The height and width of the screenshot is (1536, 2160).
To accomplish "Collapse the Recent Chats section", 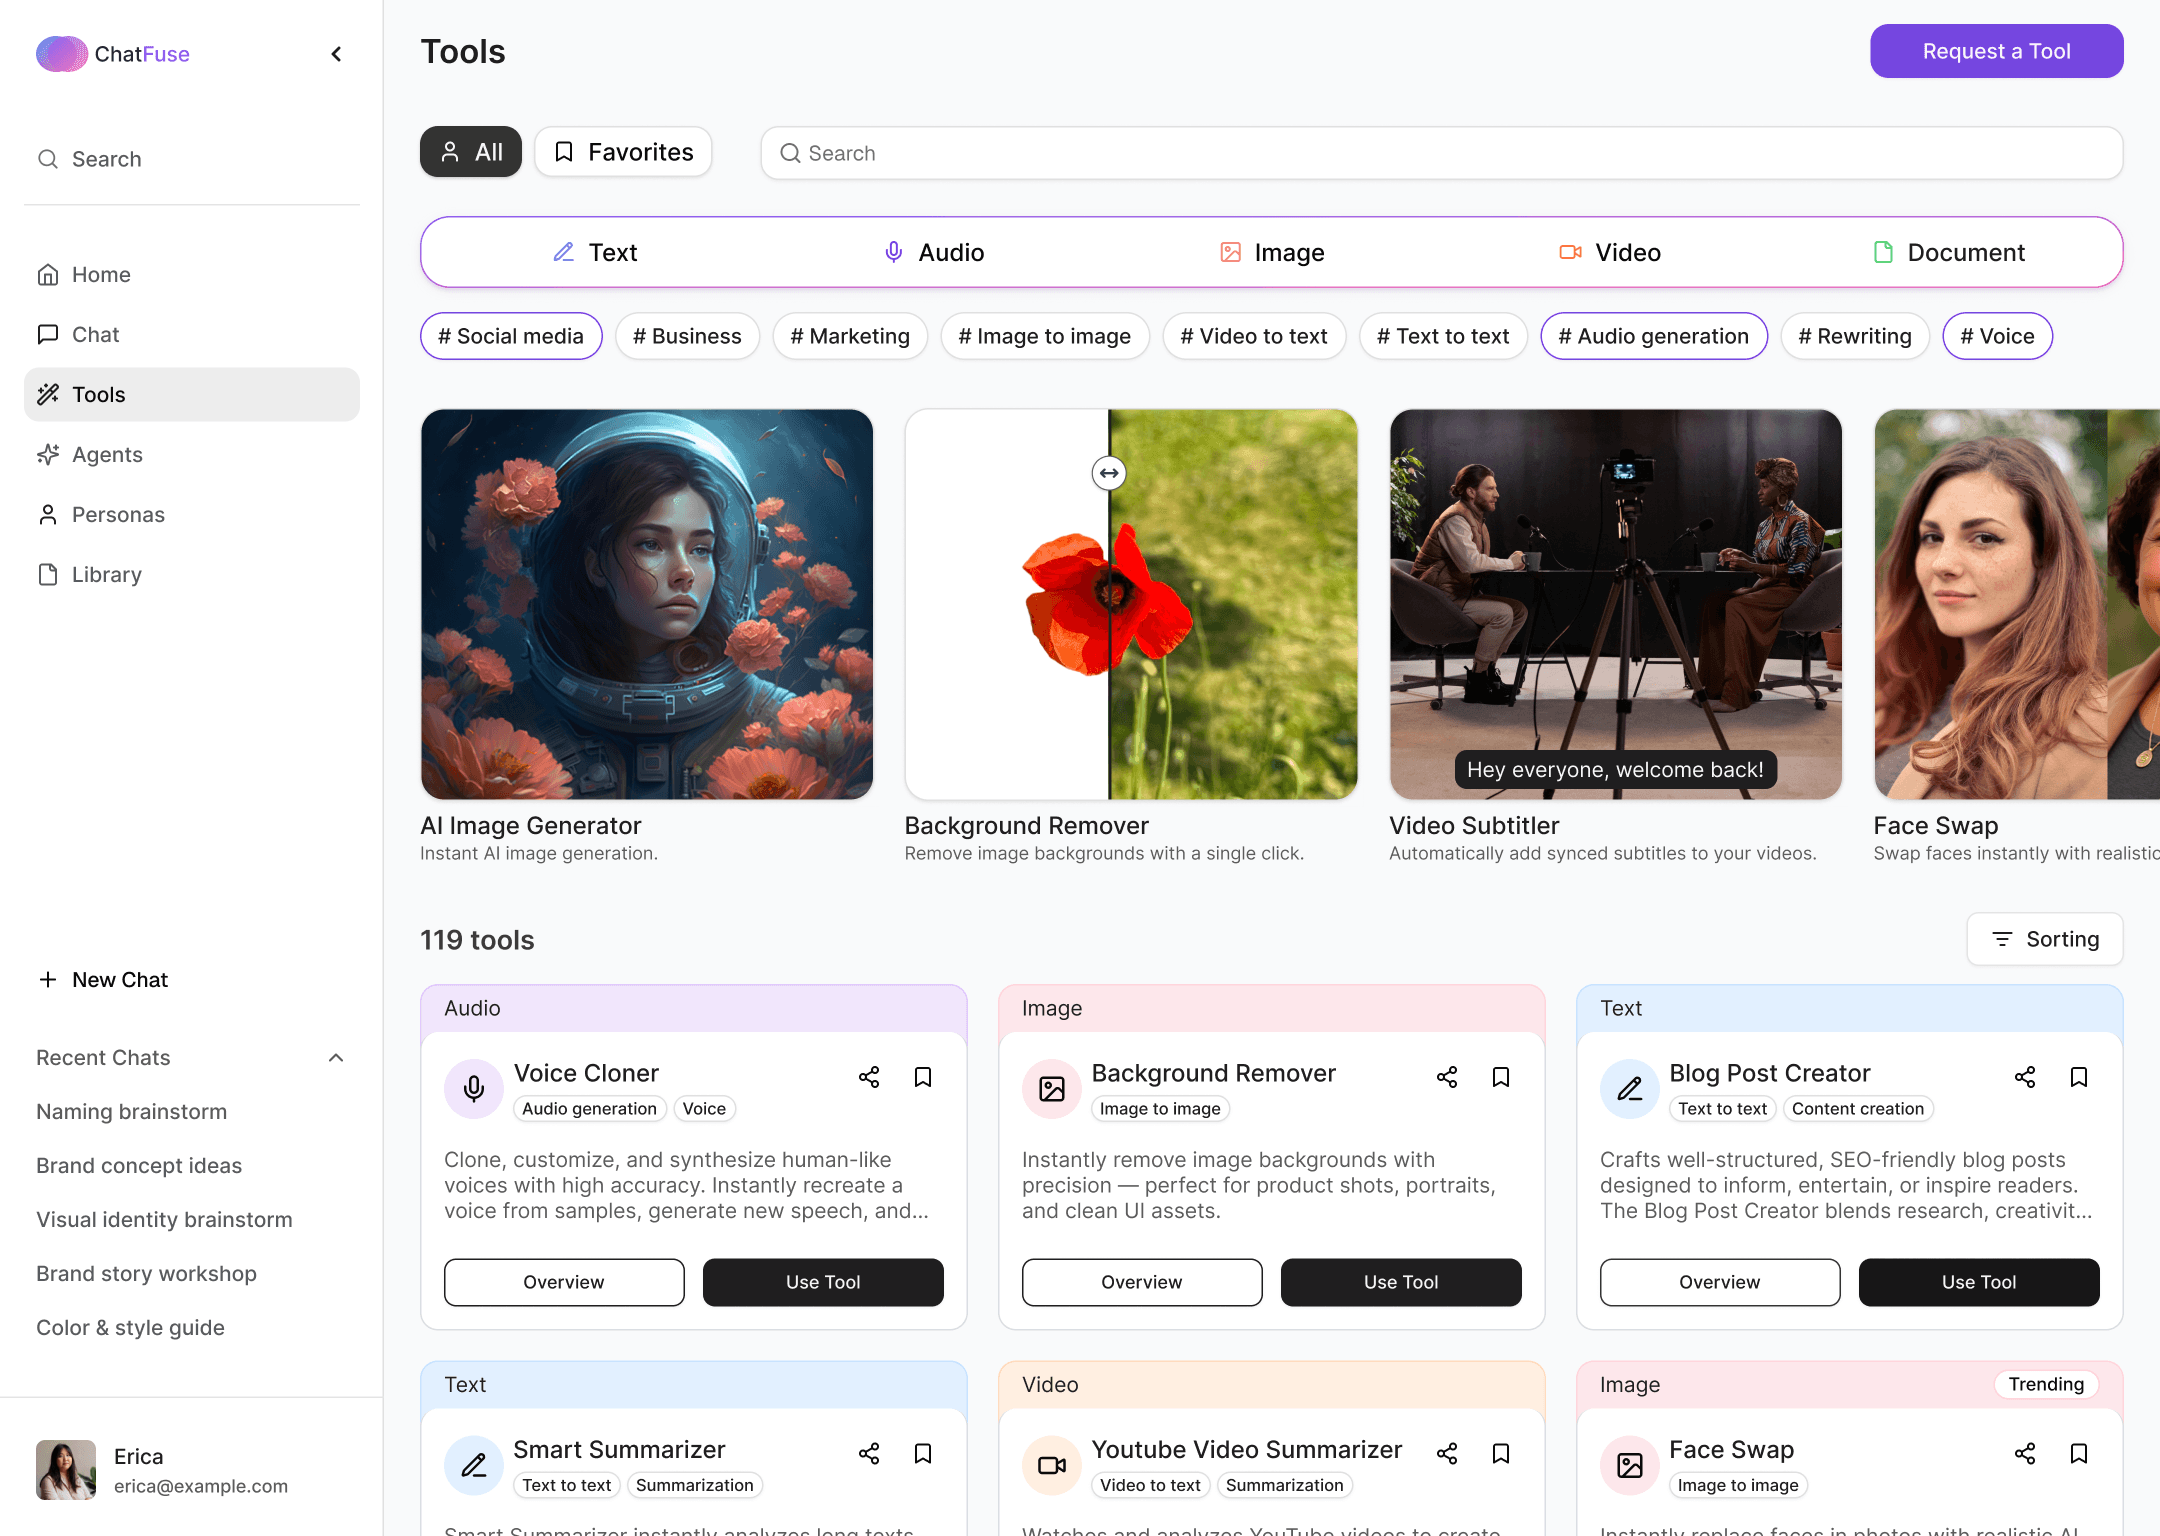I will pyautogui.click(x=336, y=1058).
